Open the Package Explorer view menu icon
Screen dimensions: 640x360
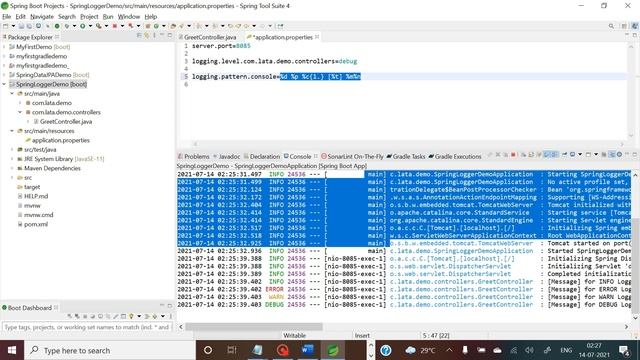(x=154, y=36)
